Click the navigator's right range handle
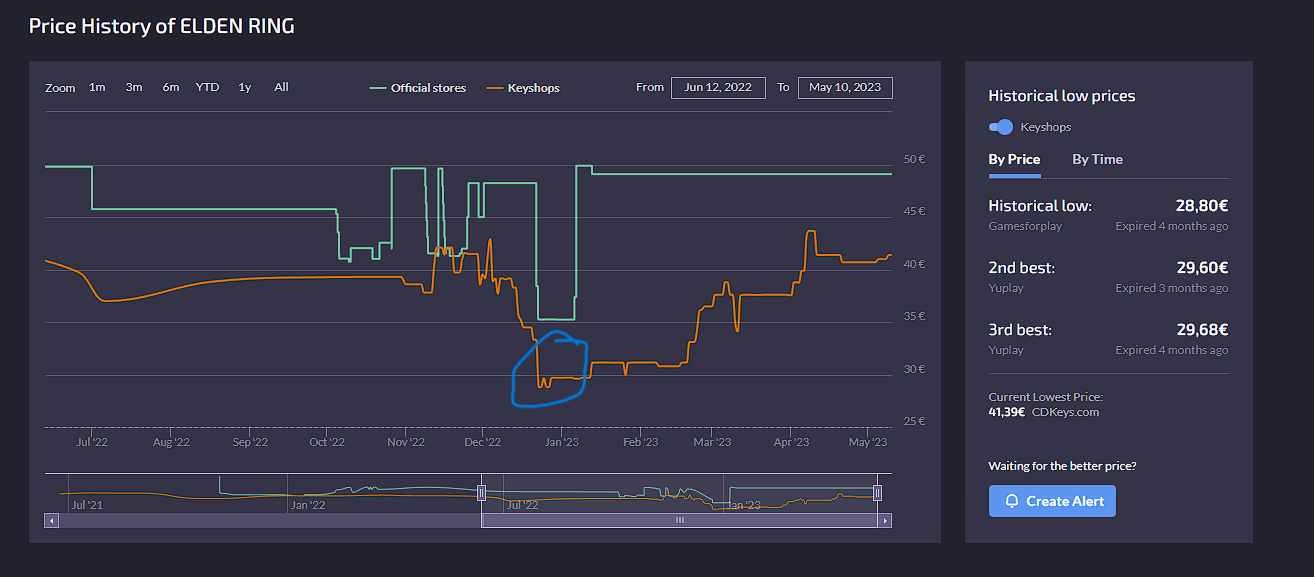Viewport: 1314px width, 577px height. [877, 492]
